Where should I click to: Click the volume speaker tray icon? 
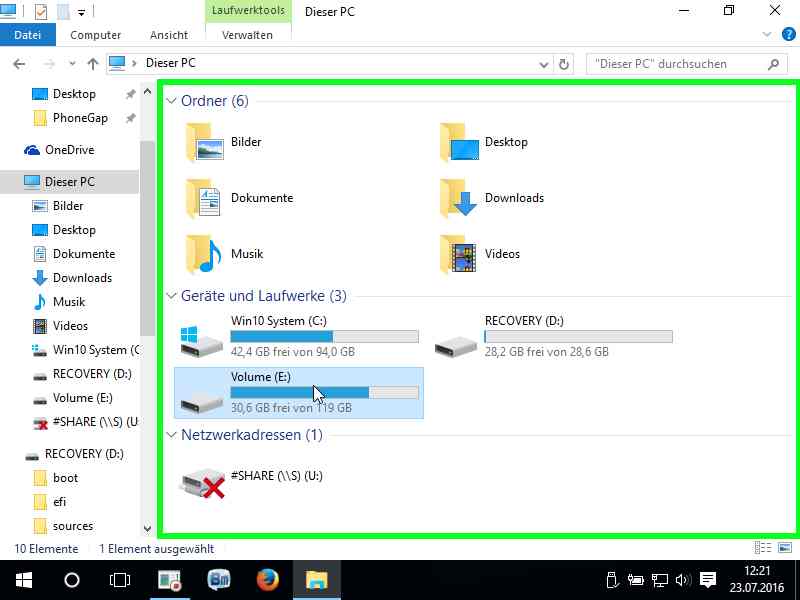(683, 580)
